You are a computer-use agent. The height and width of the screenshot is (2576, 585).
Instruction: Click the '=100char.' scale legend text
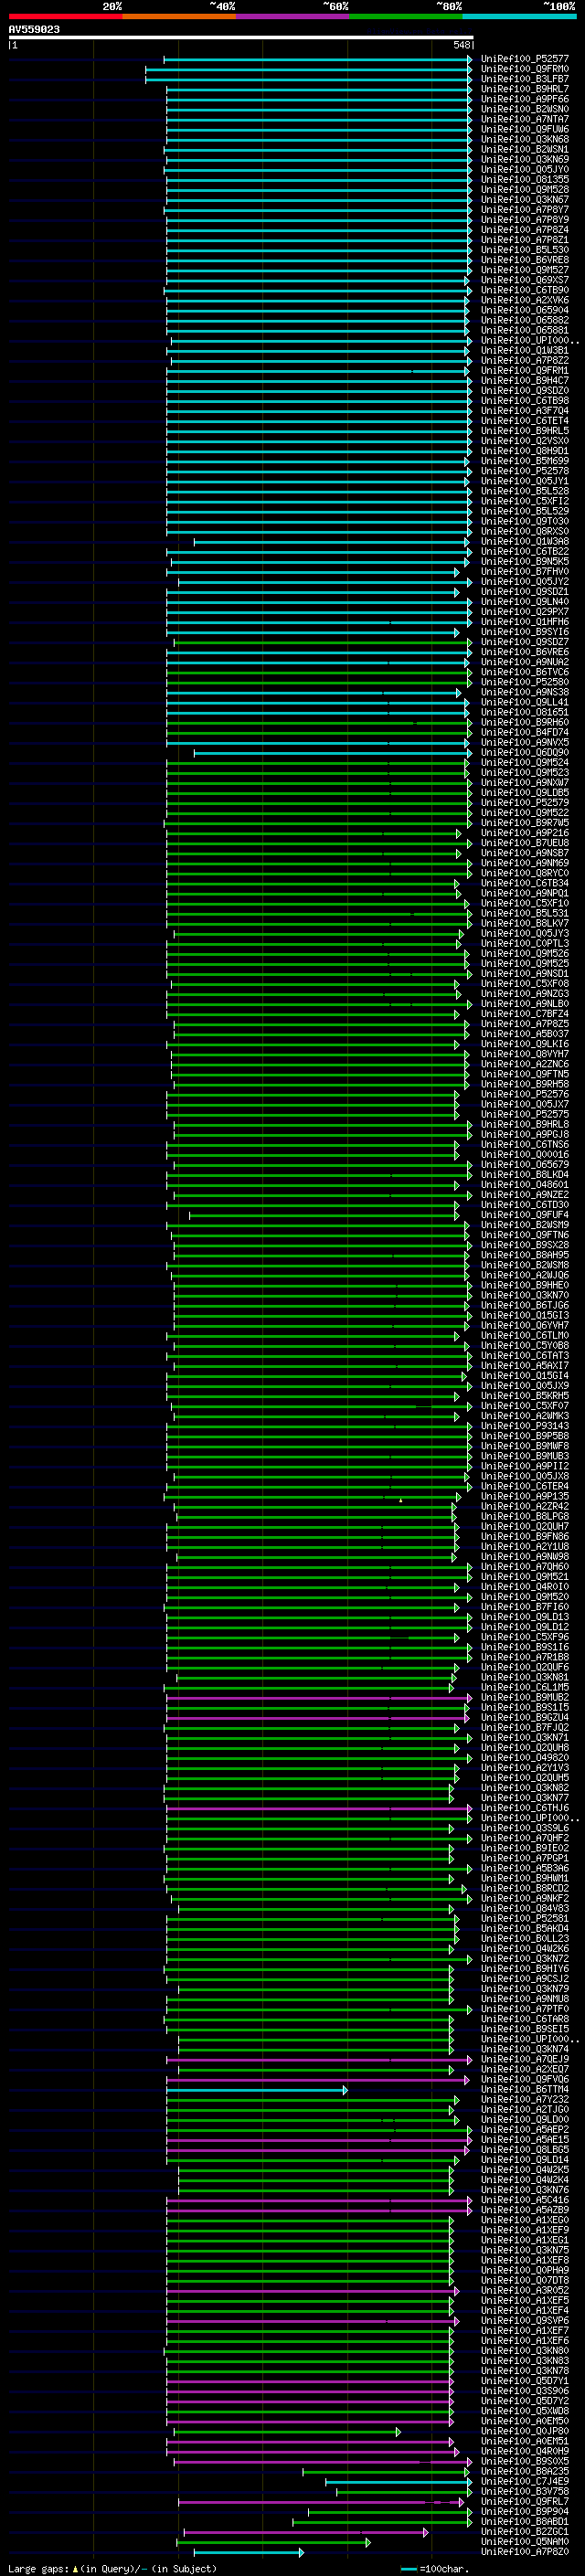click(443, 2568)
